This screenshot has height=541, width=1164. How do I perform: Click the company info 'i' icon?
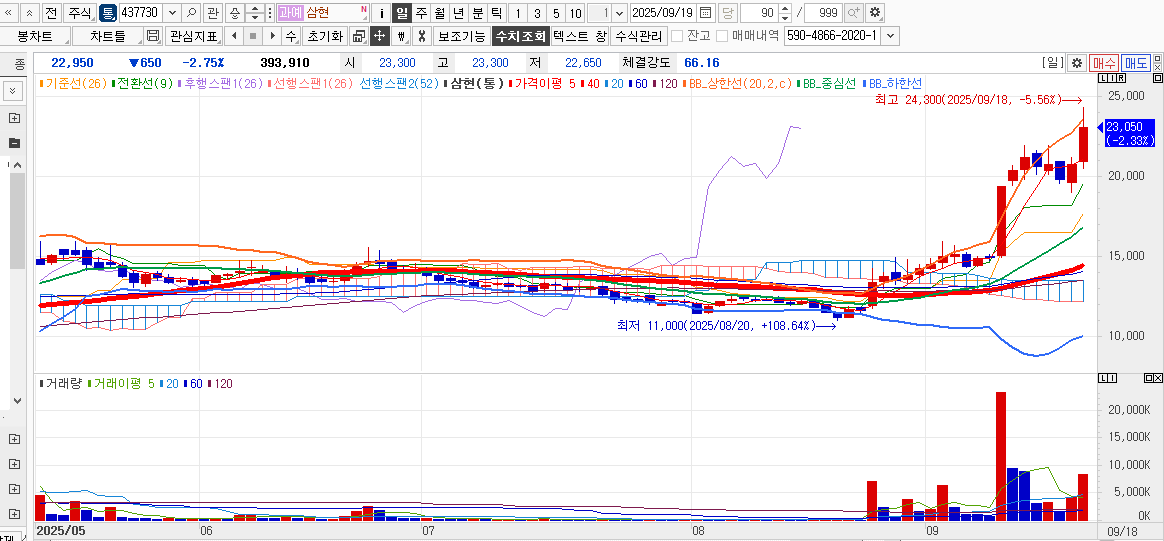click(x=382, y=13)
